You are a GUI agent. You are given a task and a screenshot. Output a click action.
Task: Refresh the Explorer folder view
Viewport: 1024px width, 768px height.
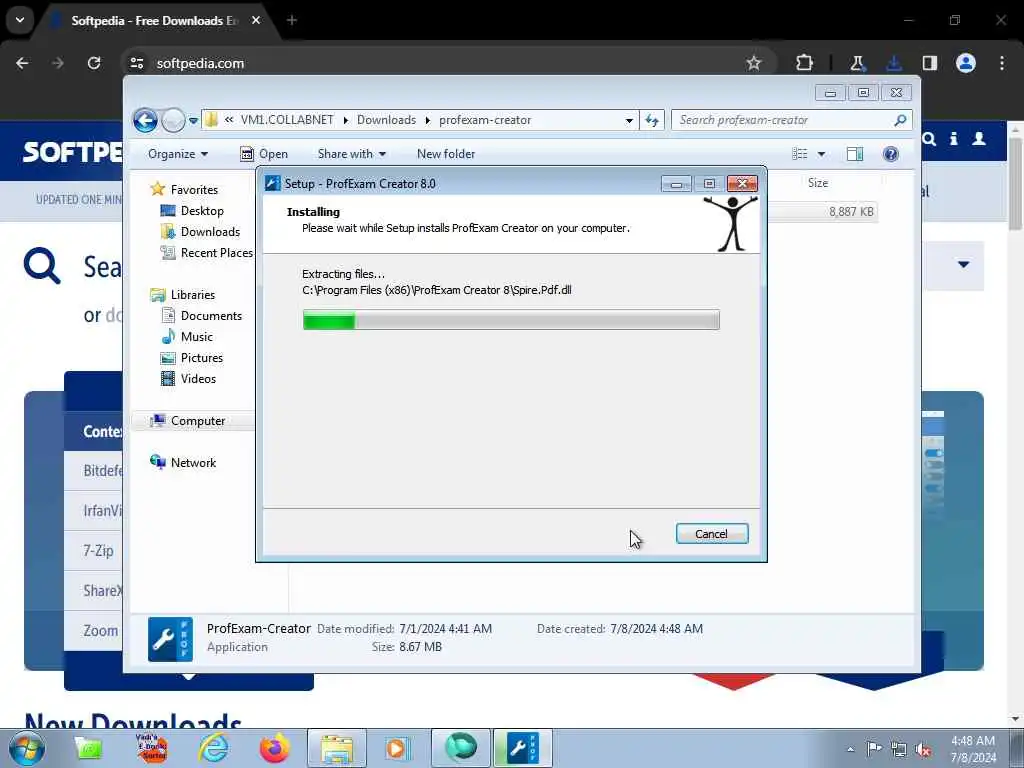coord(652,120)
